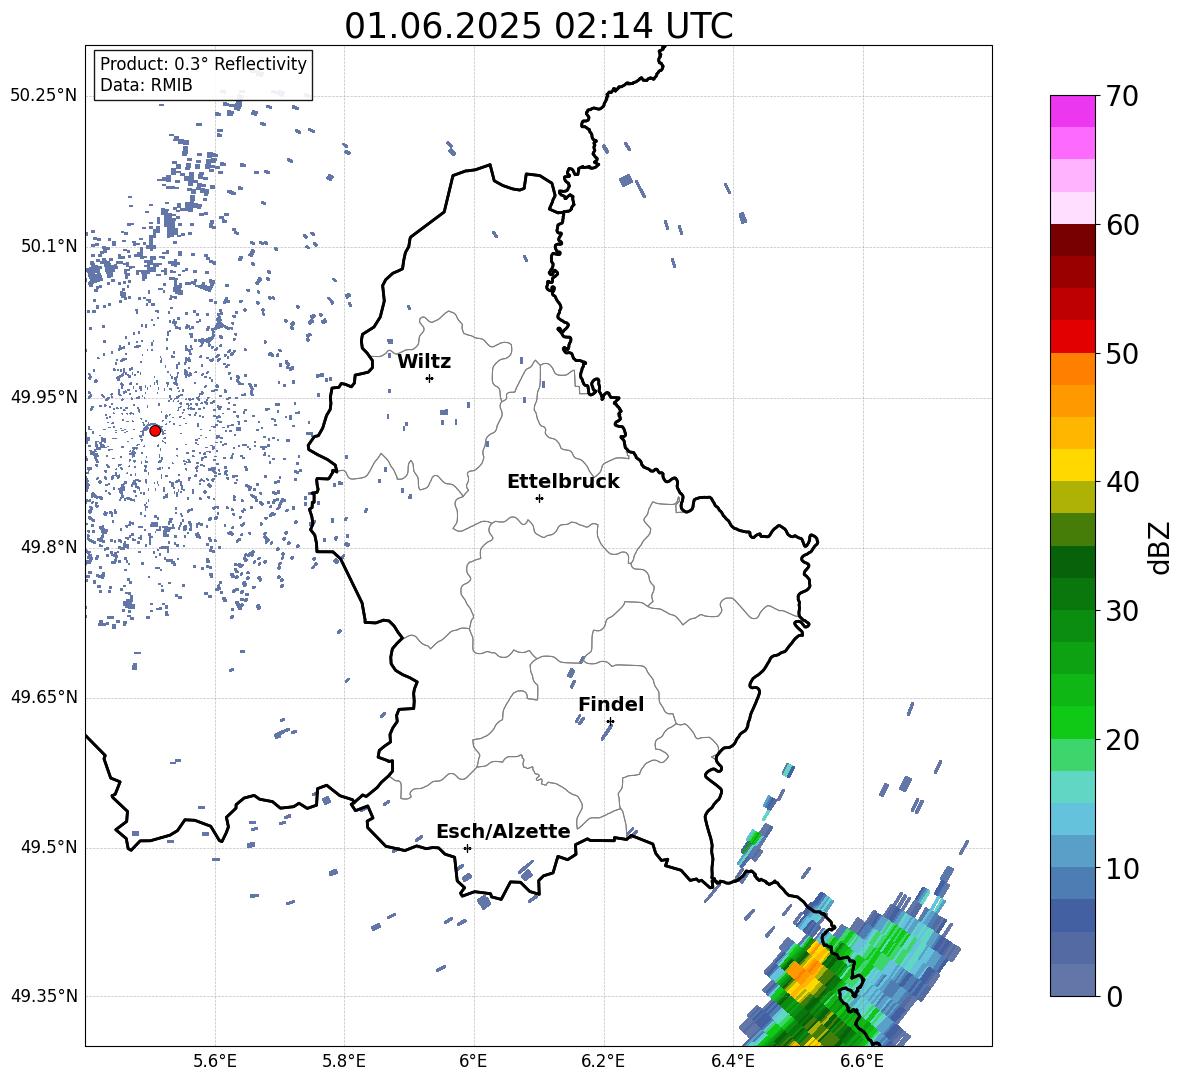Click the 50.25°N latitude label
This screenshot has height=1081, width=1184.
[x=44, y=96]
